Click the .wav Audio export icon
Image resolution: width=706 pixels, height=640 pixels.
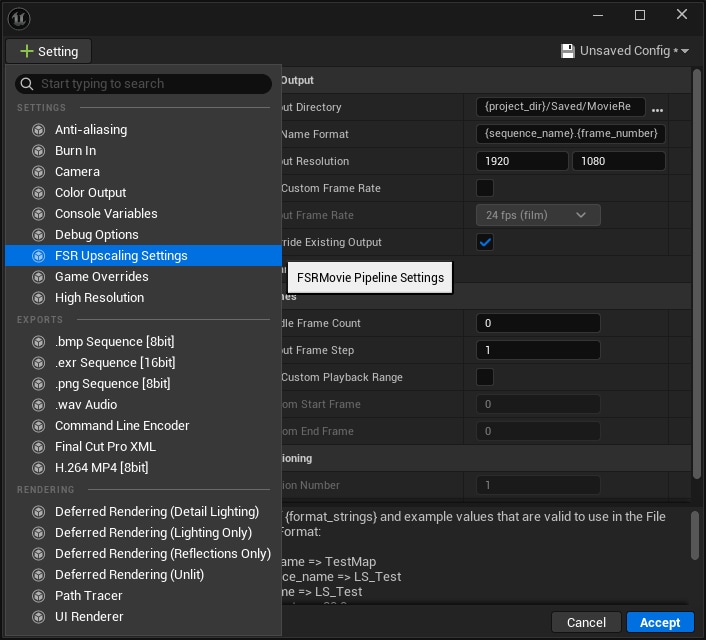click(38, 405)
